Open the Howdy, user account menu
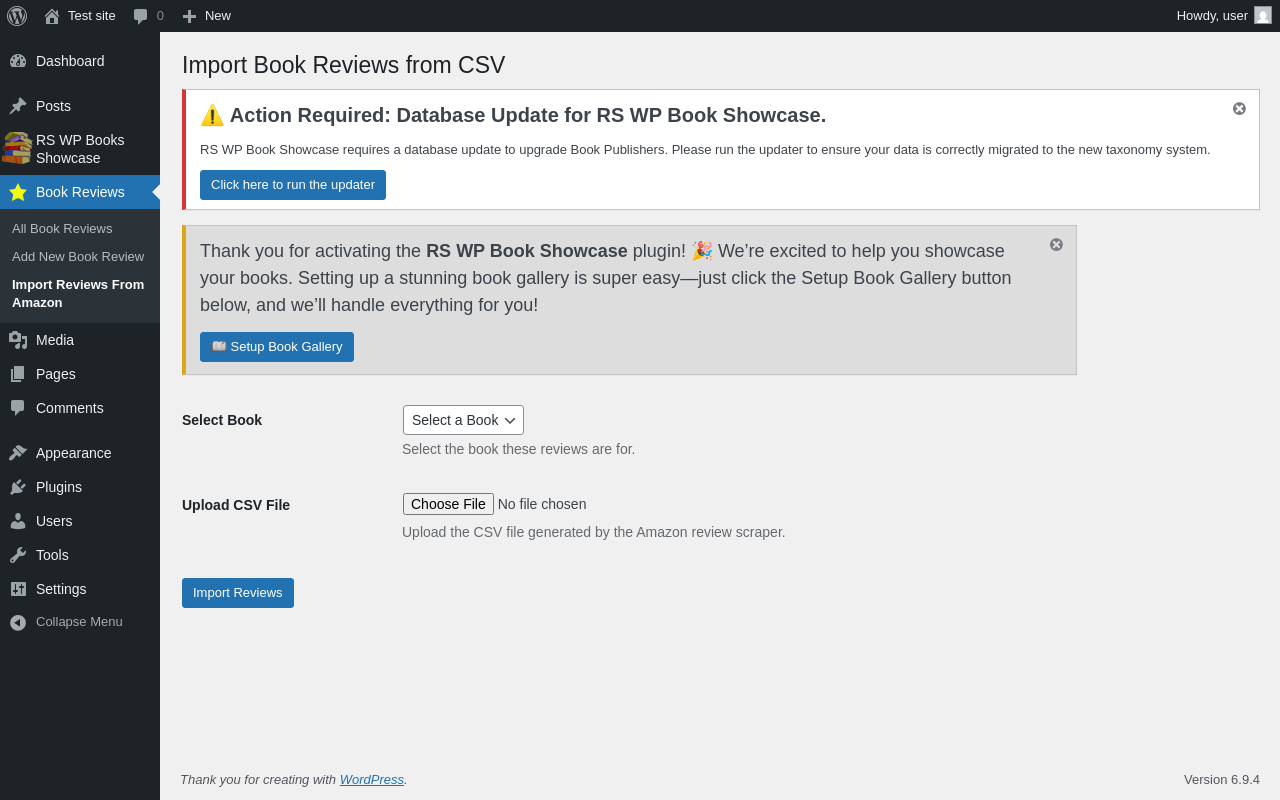1280x800 pixels. 1224,16
